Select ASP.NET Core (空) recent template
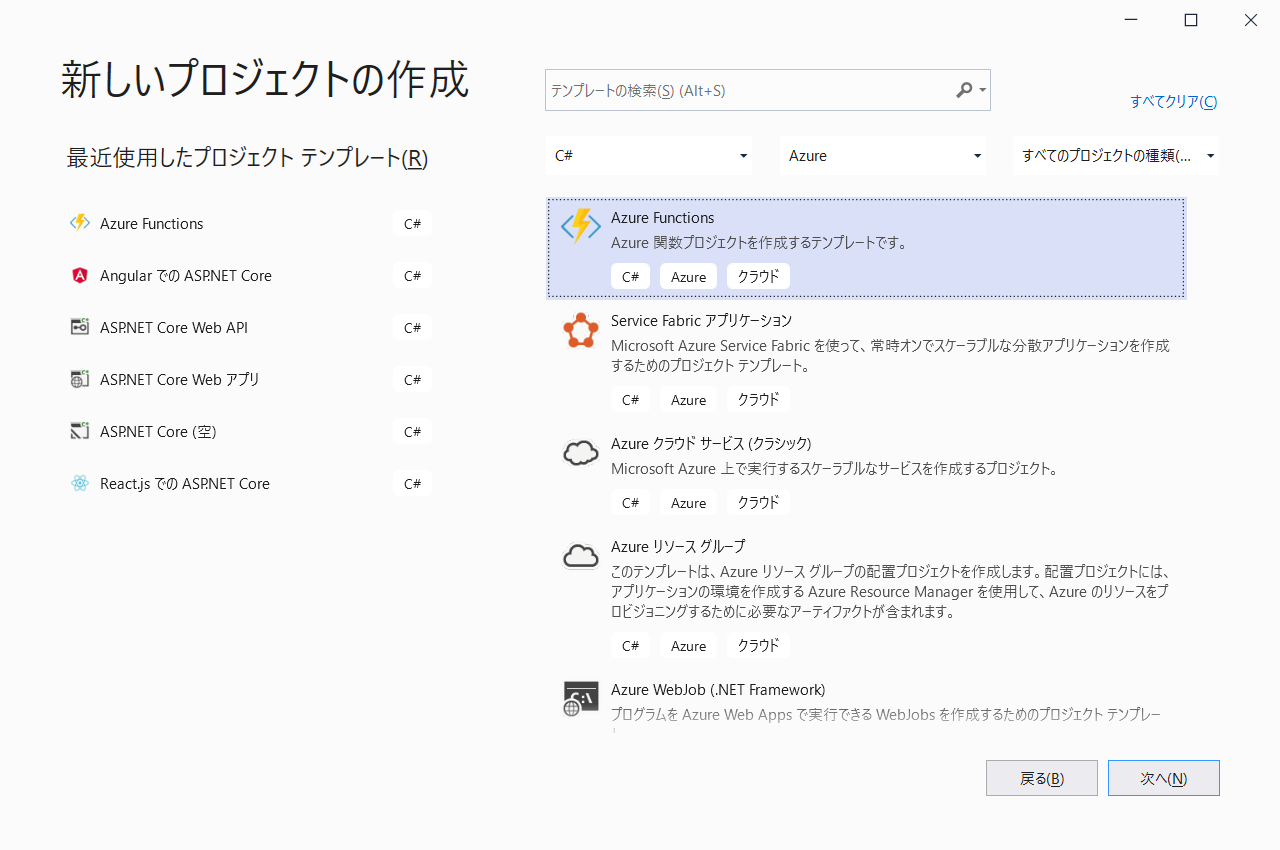This screenshot has height=850, width=1280. pos(249,431)
